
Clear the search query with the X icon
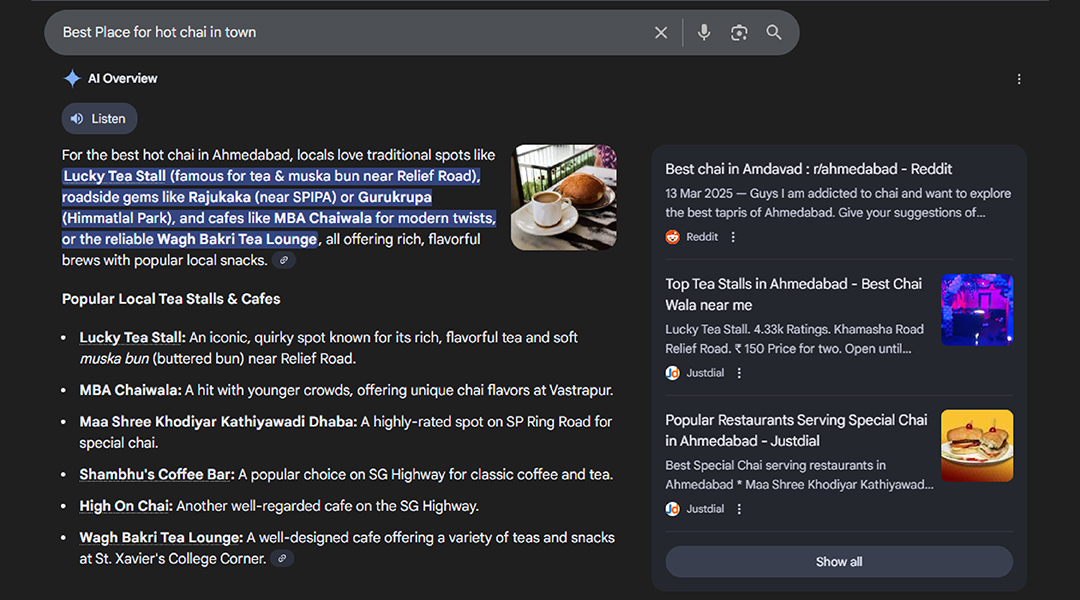(661, 33)
